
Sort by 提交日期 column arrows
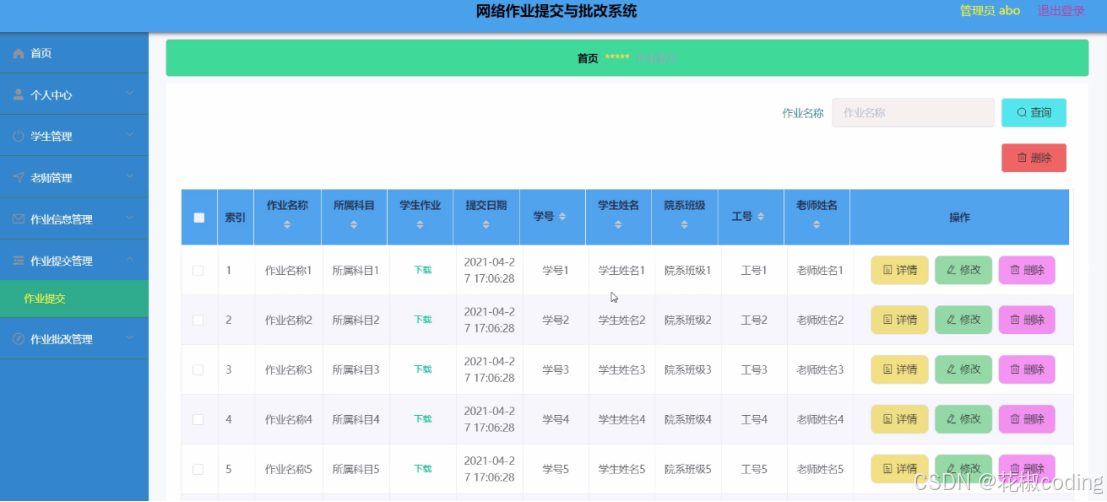pos(486,225)
